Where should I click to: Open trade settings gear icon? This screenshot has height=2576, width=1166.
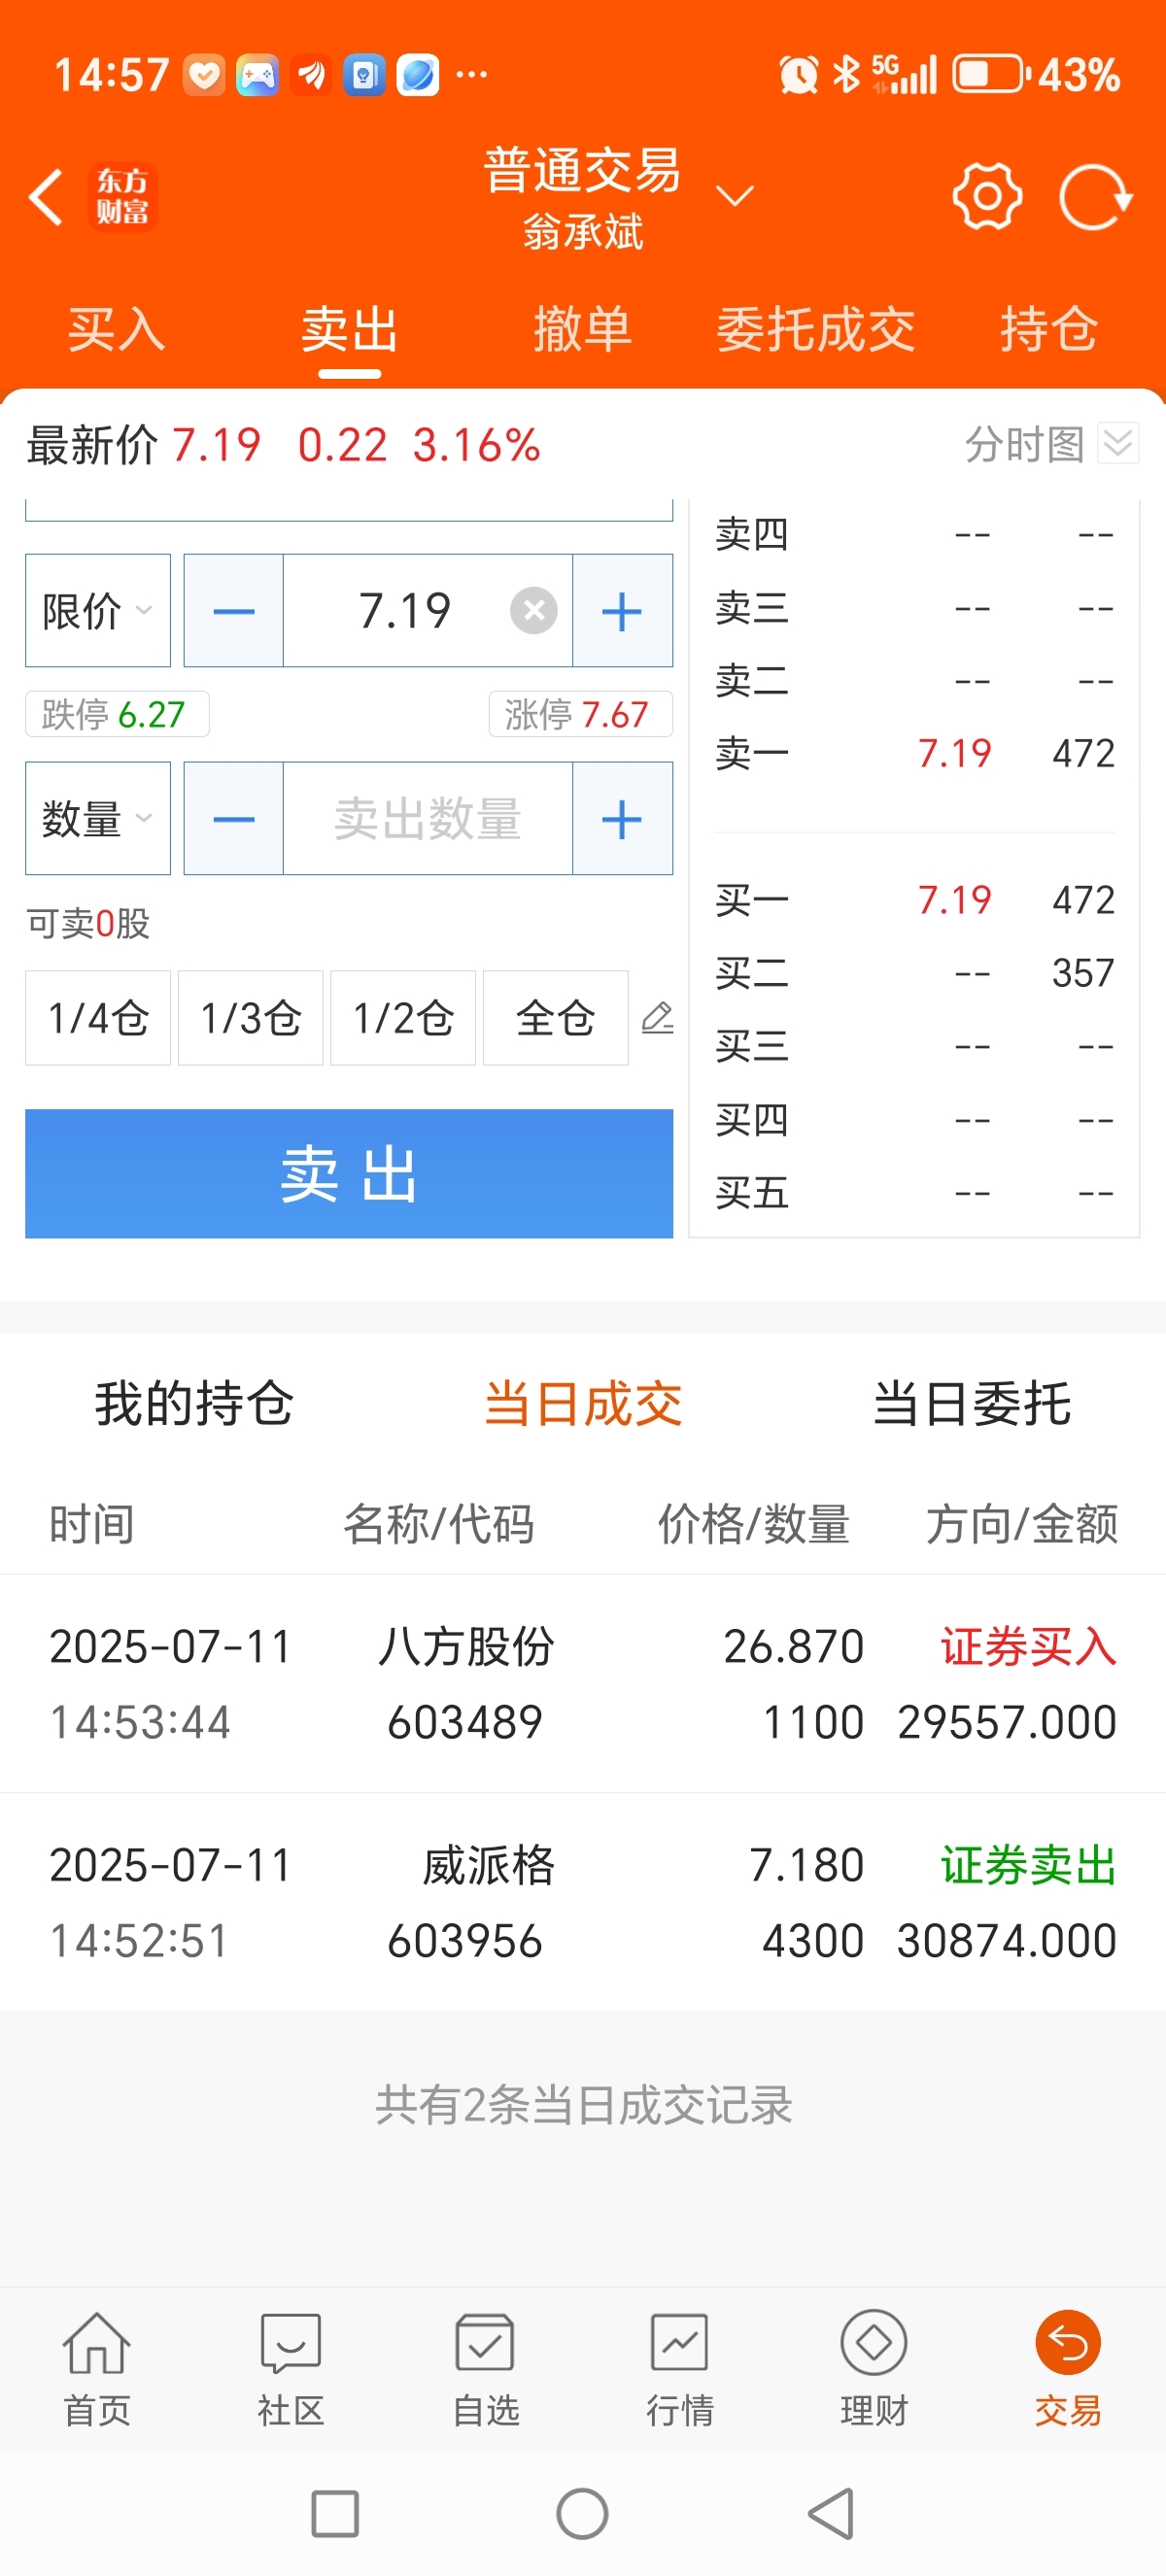click(x=987, y=196)
